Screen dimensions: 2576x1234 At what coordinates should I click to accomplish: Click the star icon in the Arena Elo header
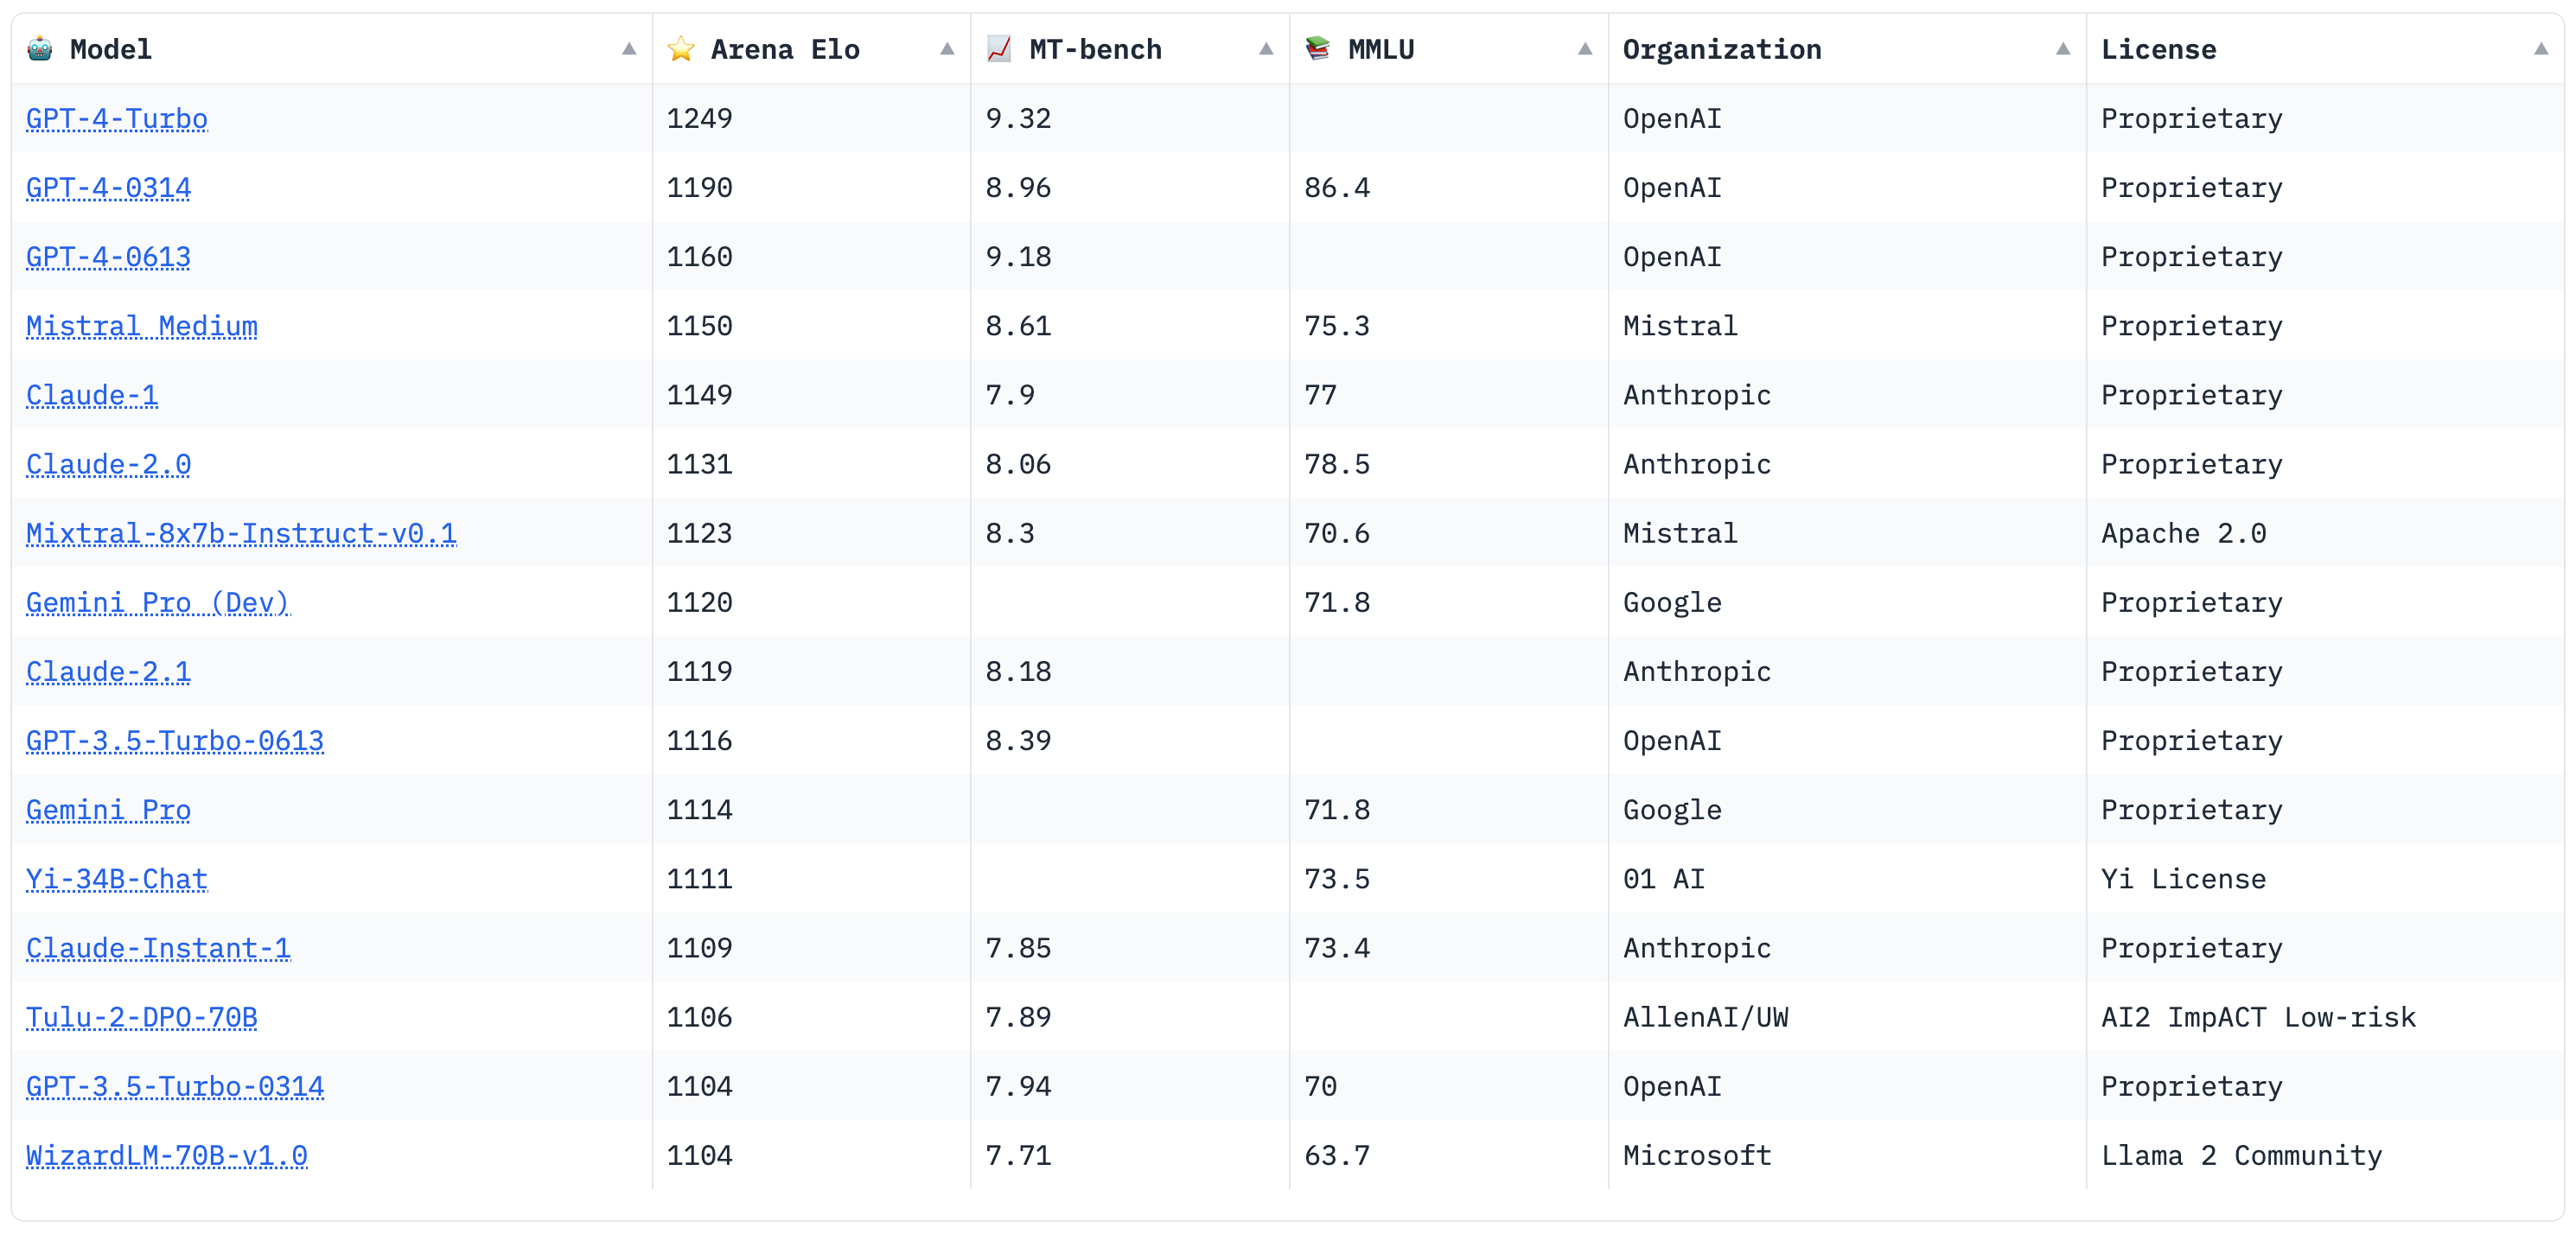pos(683,48)
